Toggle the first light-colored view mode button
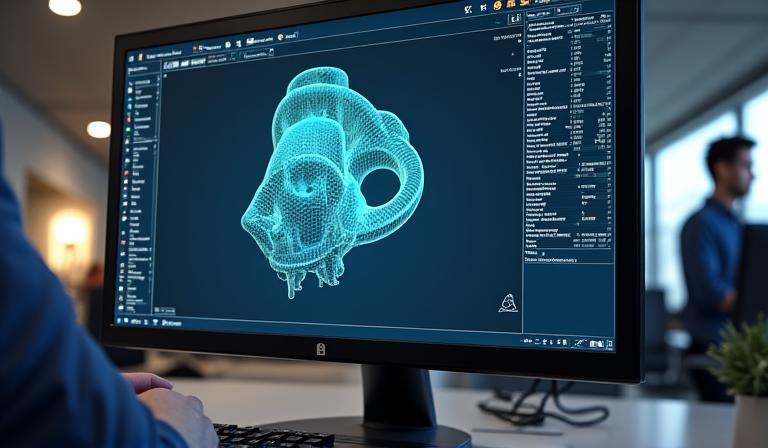The width and height of the screenshot is (768, 448). 171,64
